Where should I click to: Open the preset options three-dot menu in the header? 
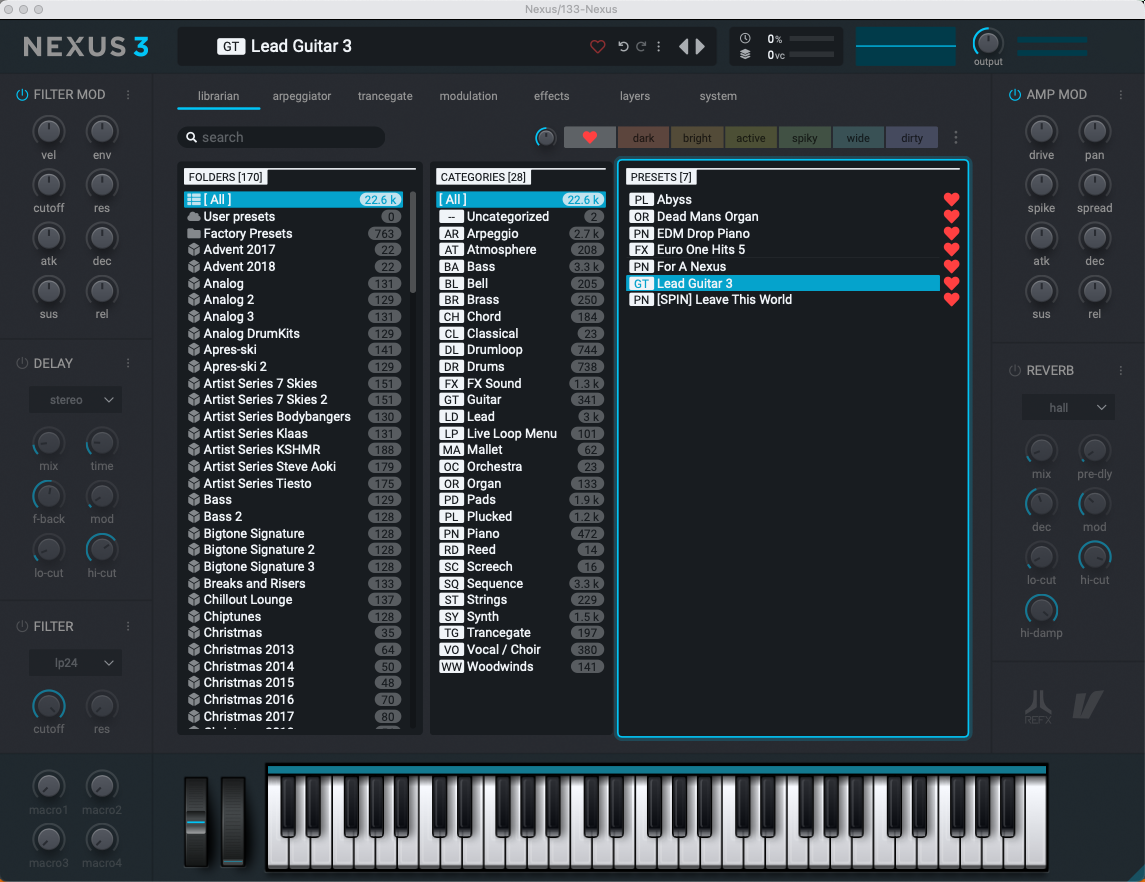click(x=659, y=47)
